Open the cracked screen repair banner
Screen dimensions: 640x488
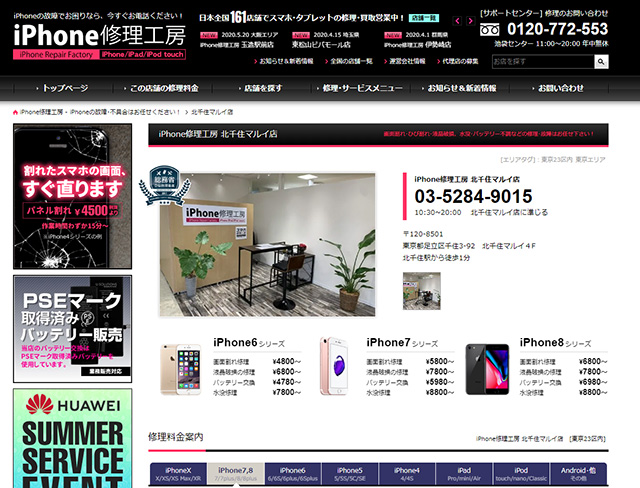pos(72,196)
